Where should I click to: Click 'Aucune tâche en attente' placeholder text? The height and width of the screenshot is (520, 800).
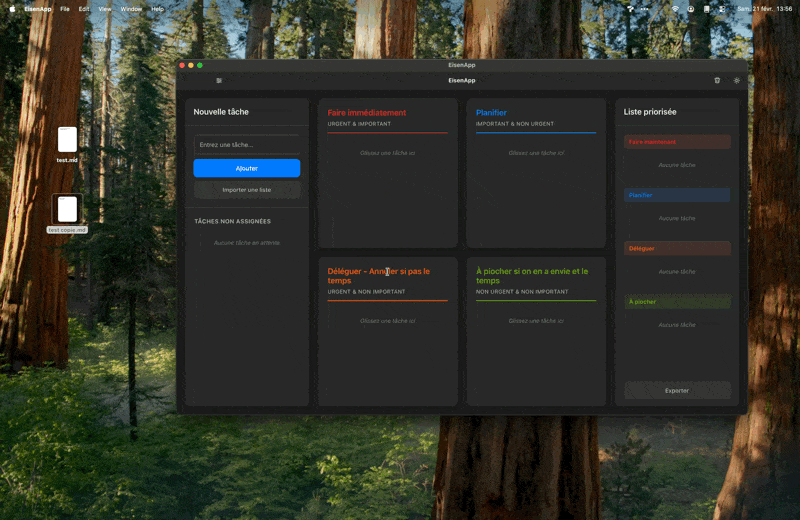click(246, 243)
